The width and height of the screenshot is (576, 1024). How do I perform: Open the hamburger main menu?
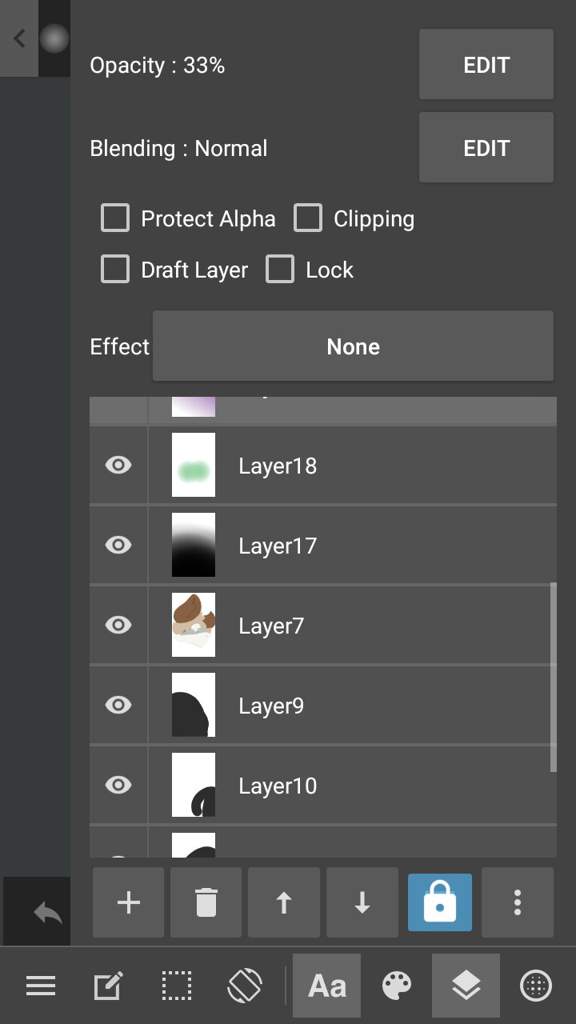click(40, 985)
